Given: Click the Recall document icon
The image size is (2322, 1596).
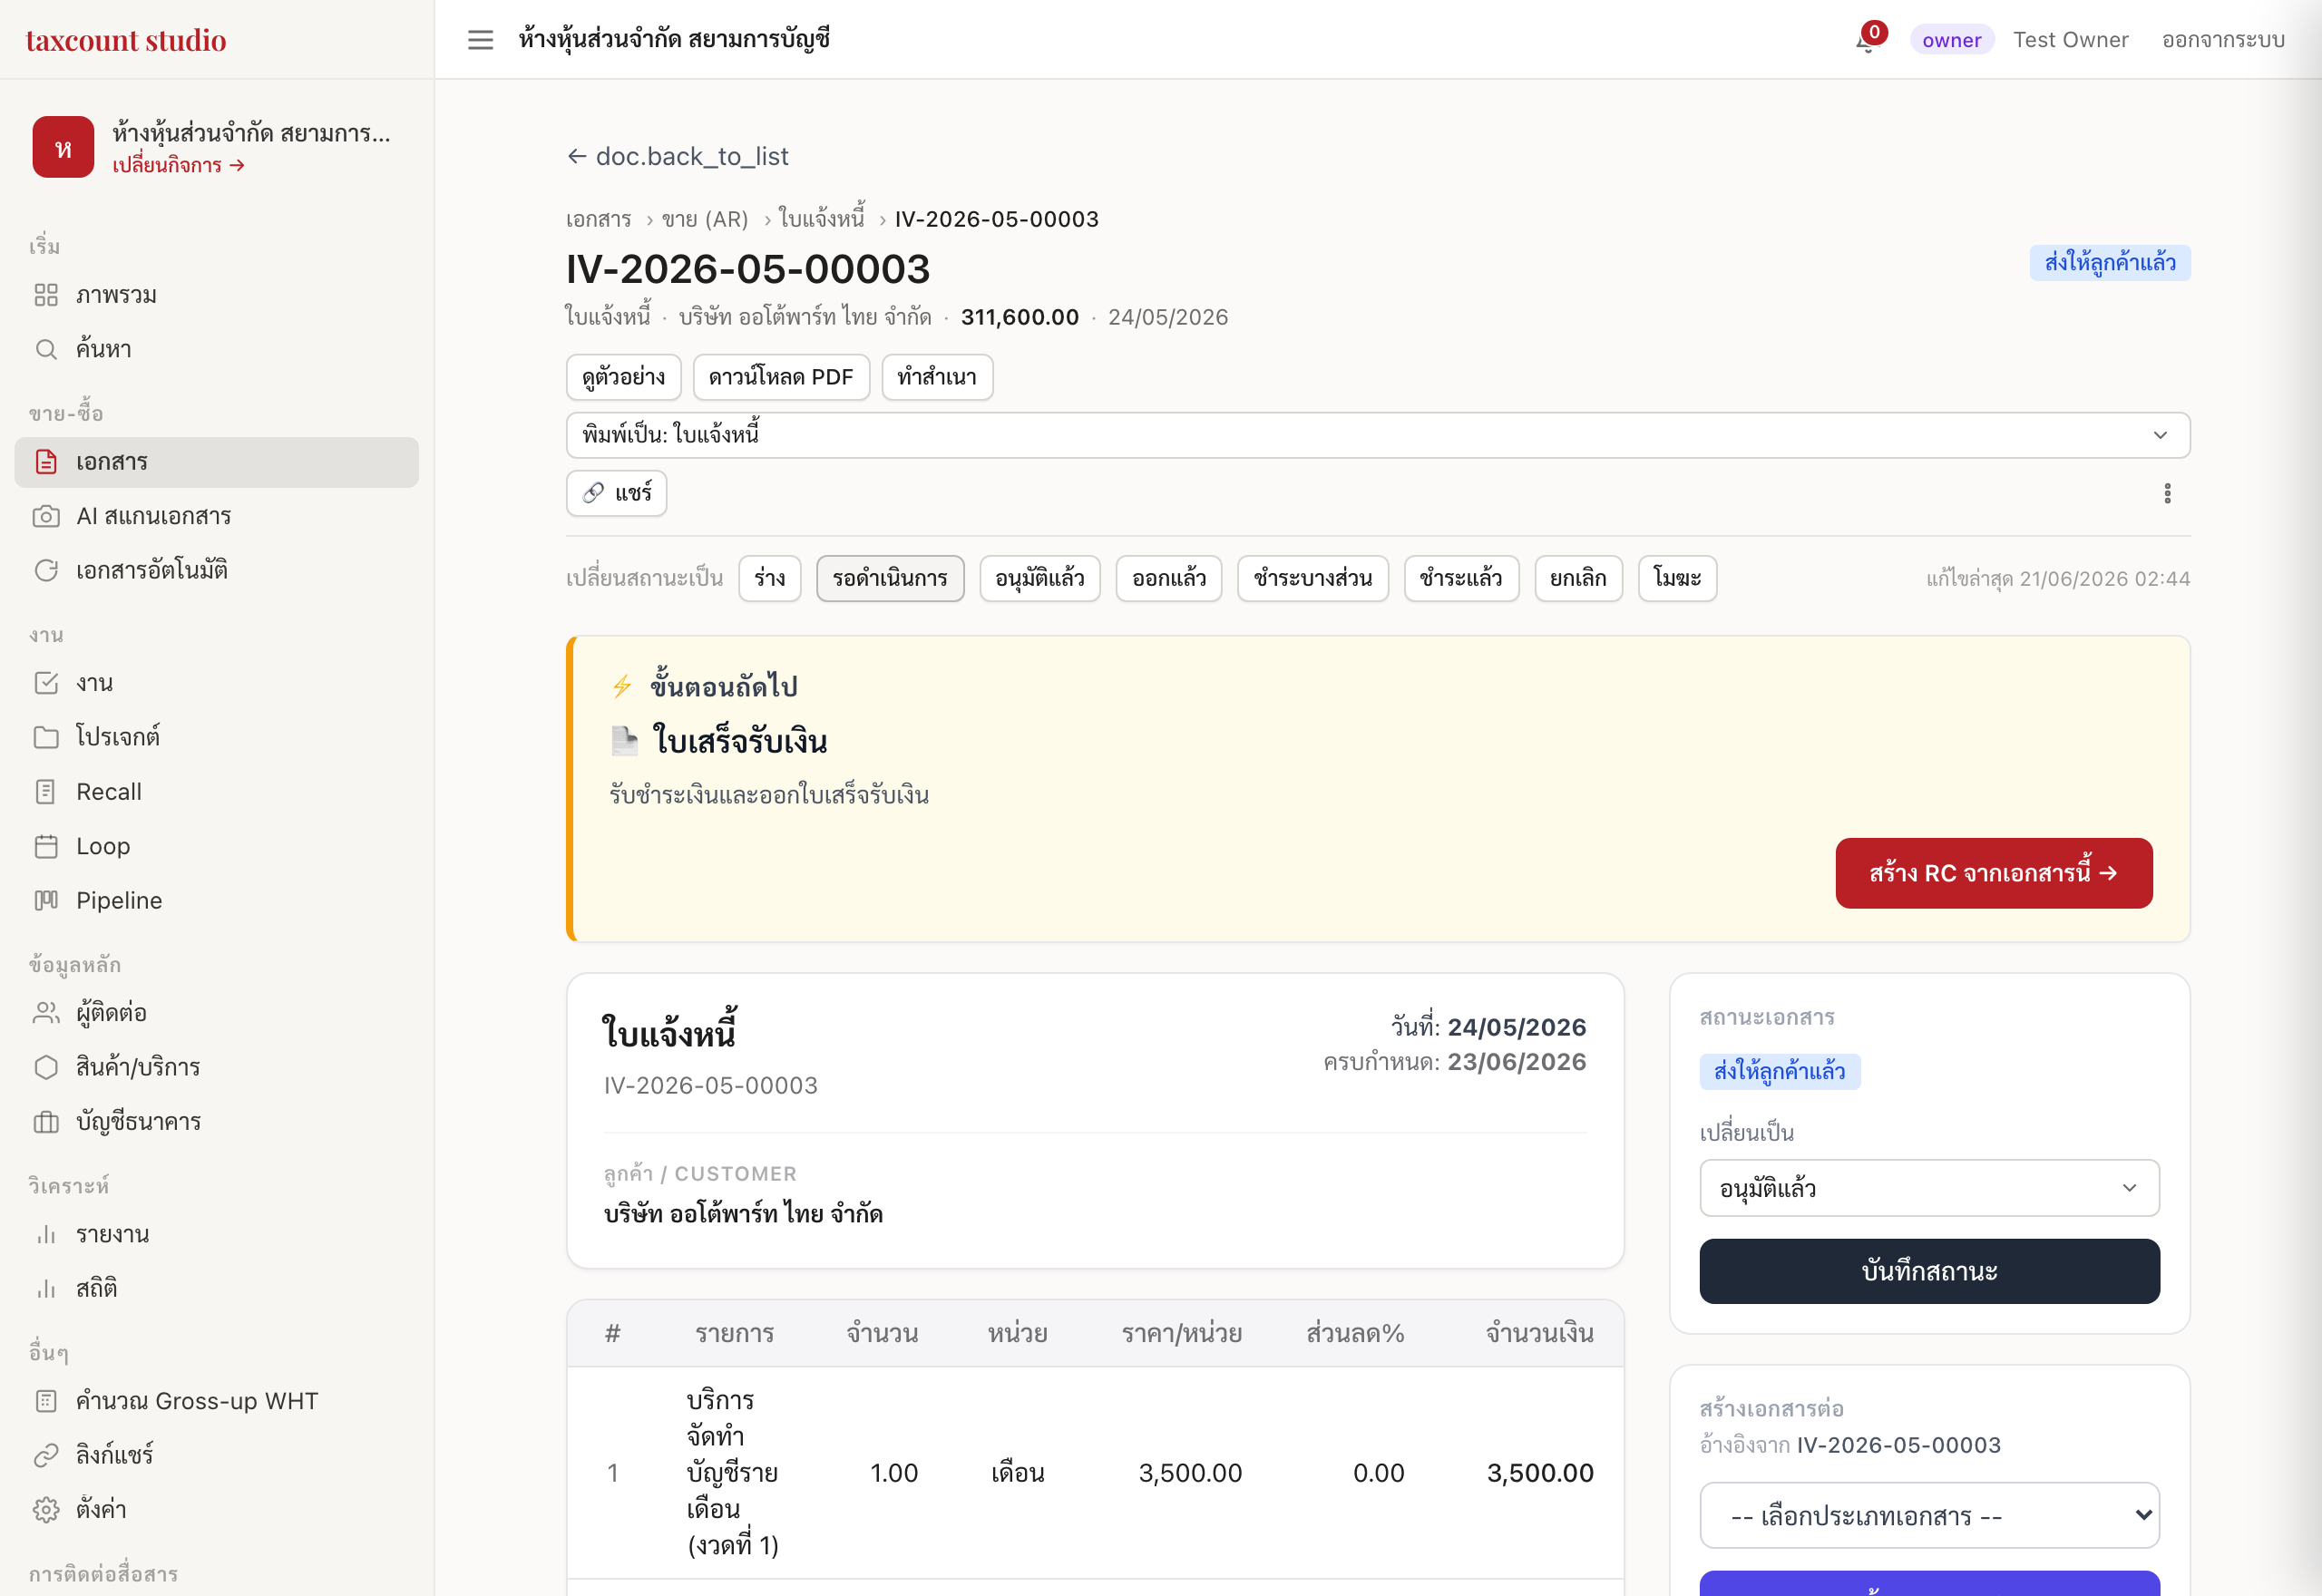Looking at the screenshot, I should point(46,792).
